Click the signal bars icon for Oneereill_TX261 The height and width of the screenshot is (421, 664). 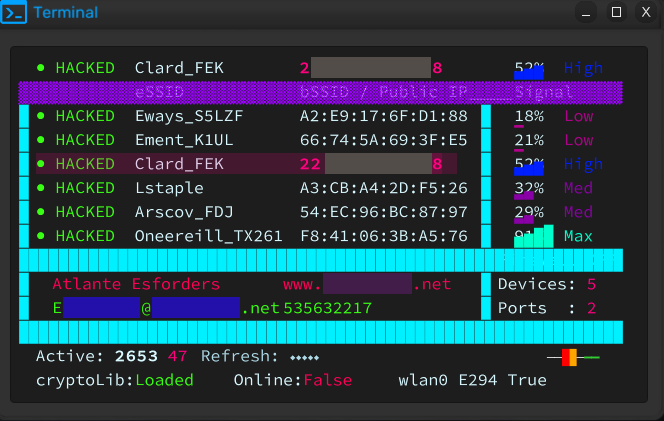tap(534, 236)
